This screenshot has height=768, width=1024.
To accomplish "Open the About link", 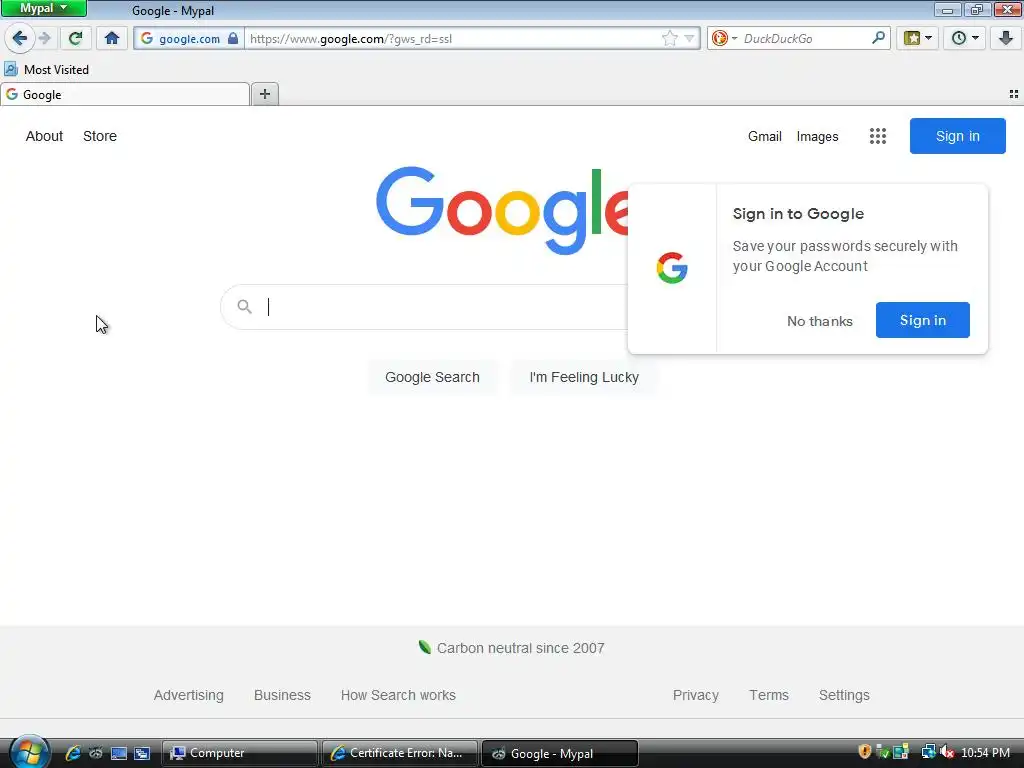I will [44, 136].
